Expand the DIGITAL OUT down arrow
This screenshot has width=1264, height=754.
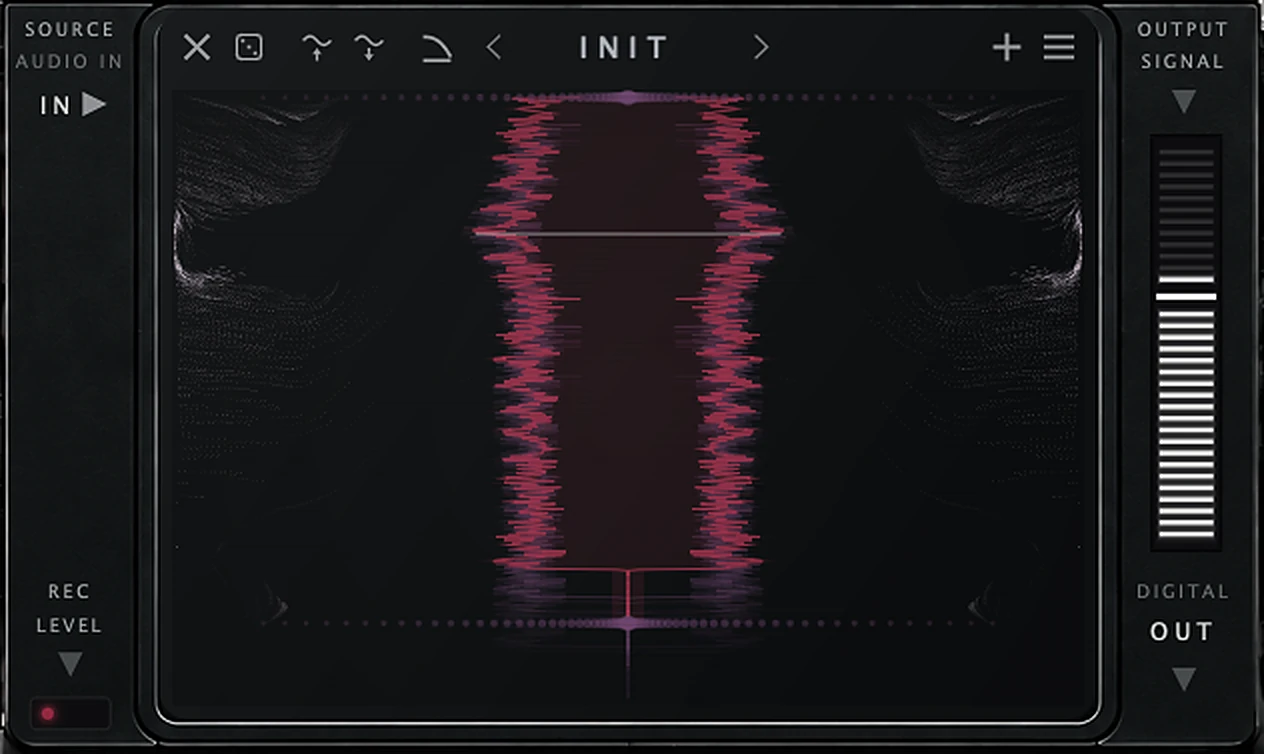[x=1183, y=680]
